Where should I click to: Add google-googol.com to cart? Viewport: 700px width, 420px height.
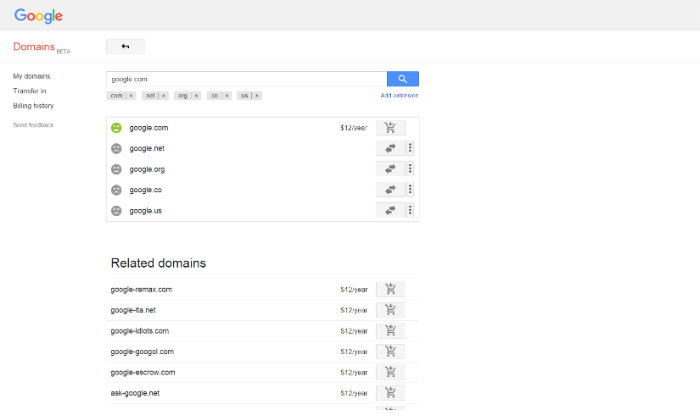click(x=391, y=351)
